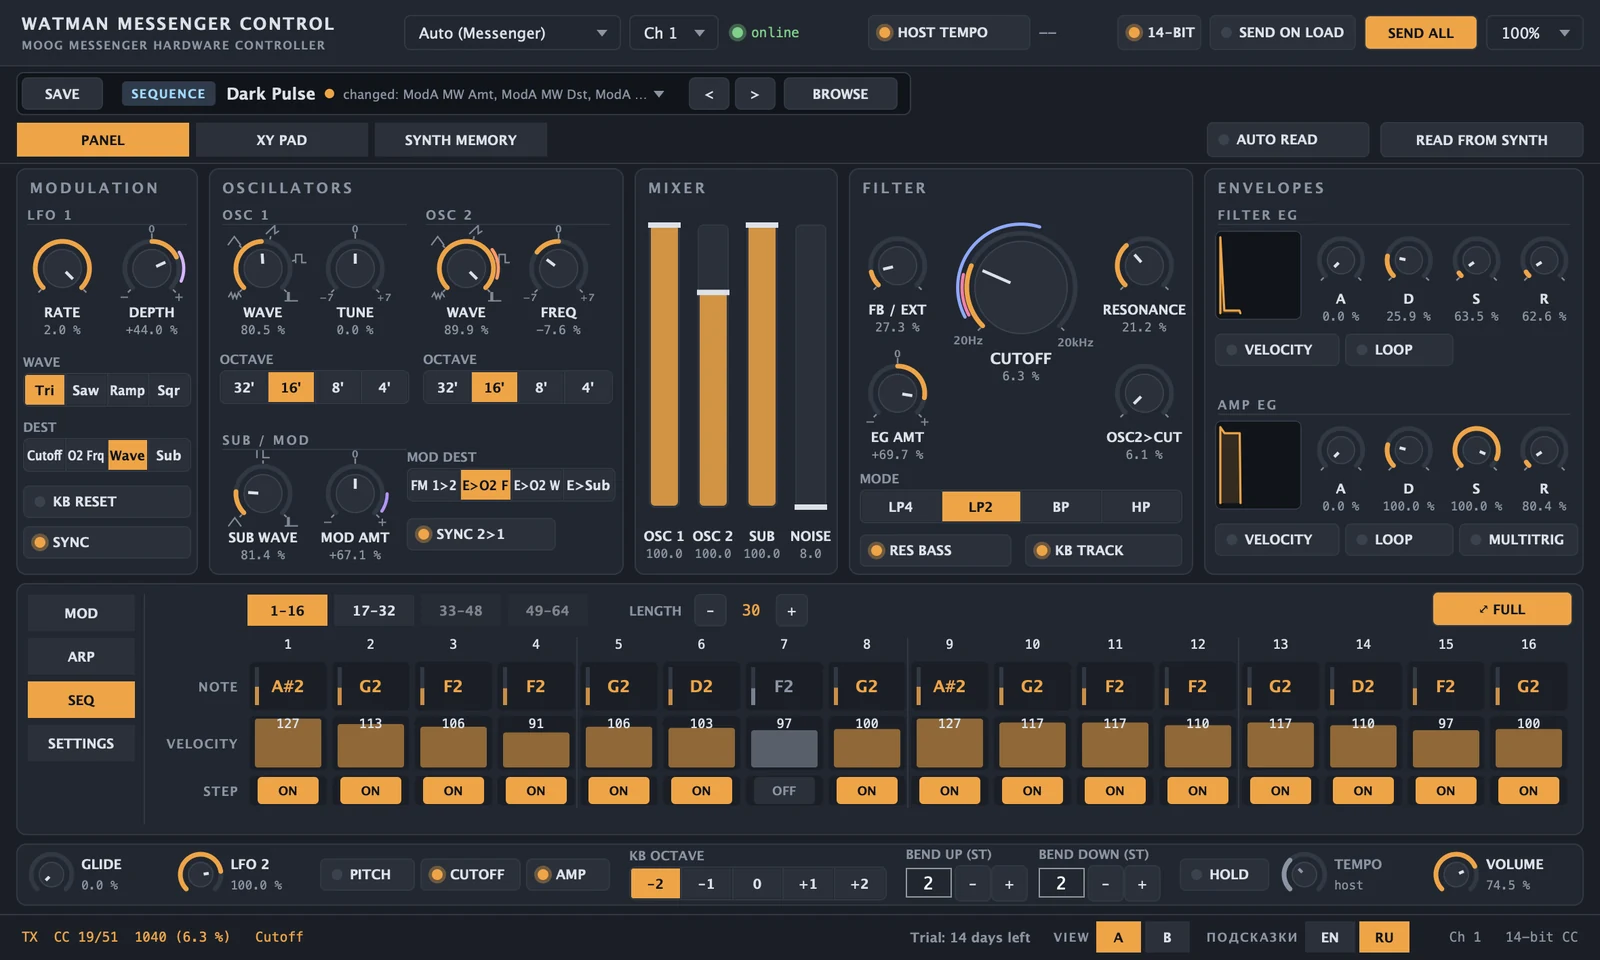Click the OSC 1 Tune knob
The width and height of the screenshot is (1600, 960).
355,268
